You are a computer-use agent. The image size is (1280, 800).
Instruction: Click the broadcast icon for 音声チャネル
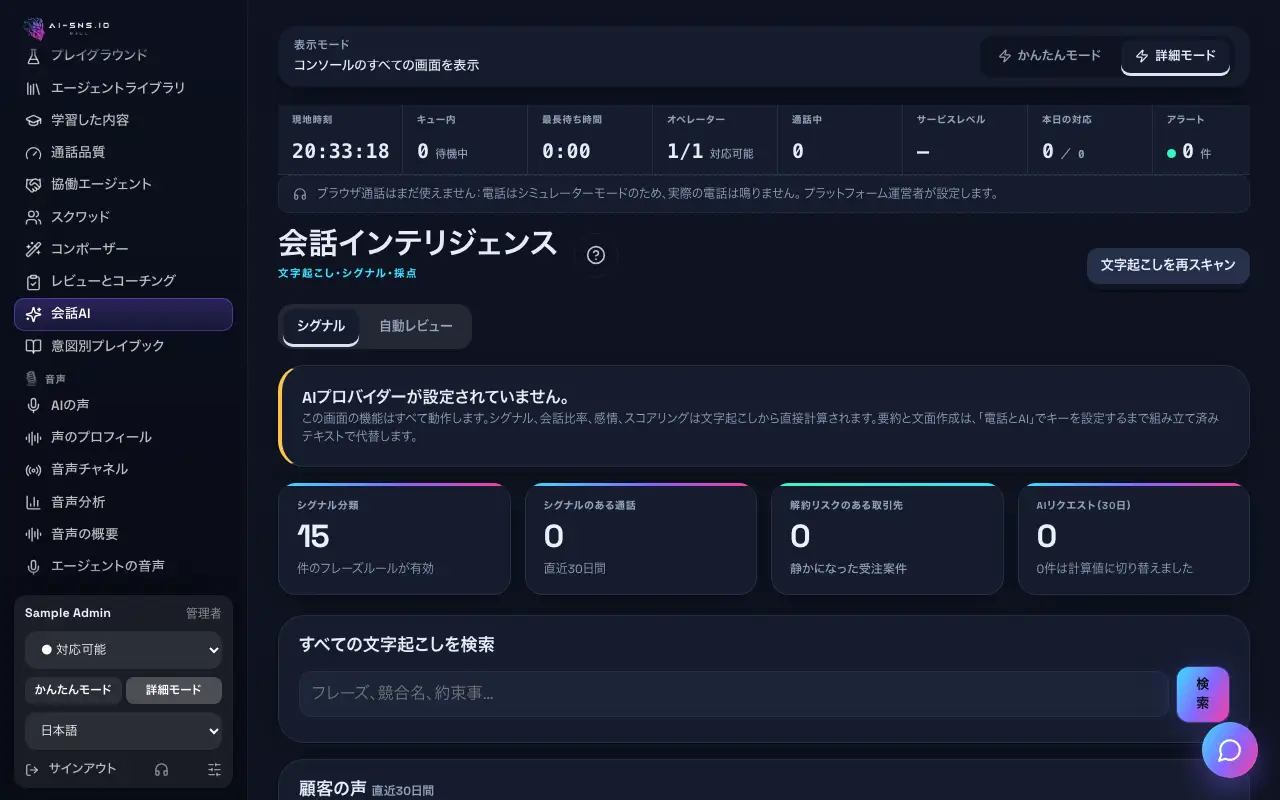(33, 469)
